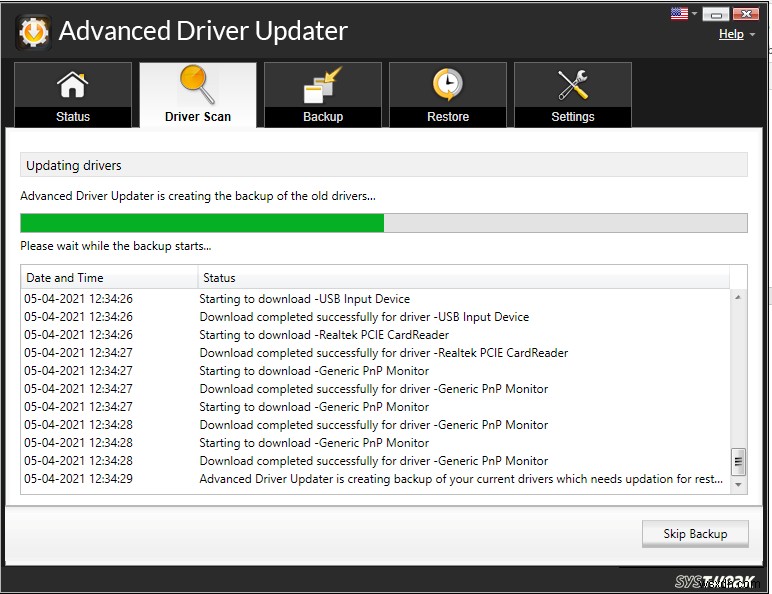772x594 pixels.
Task: Select the Driver Scan magnifier icon
Action: [x=197, y=86]
